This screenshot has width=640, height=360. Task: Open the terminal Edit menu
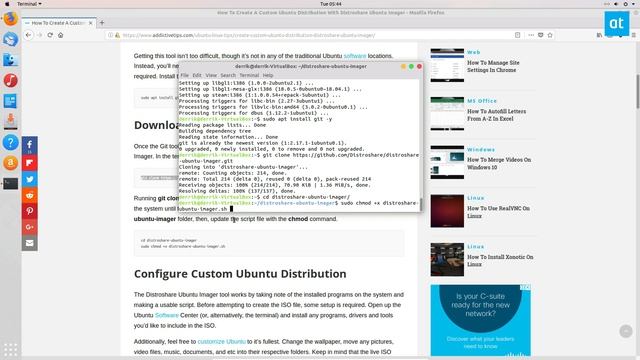(197, 75)
